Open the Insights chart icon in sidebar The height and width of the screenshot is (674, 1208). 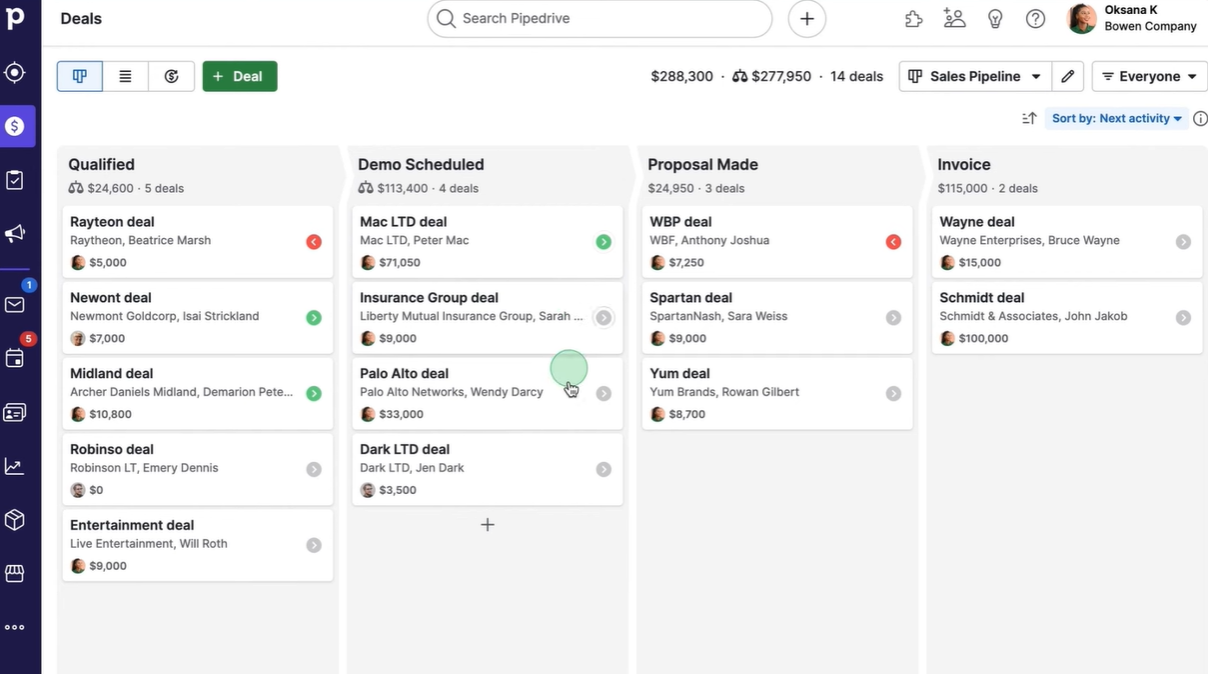pyautogui.click(x=14, y=465)
